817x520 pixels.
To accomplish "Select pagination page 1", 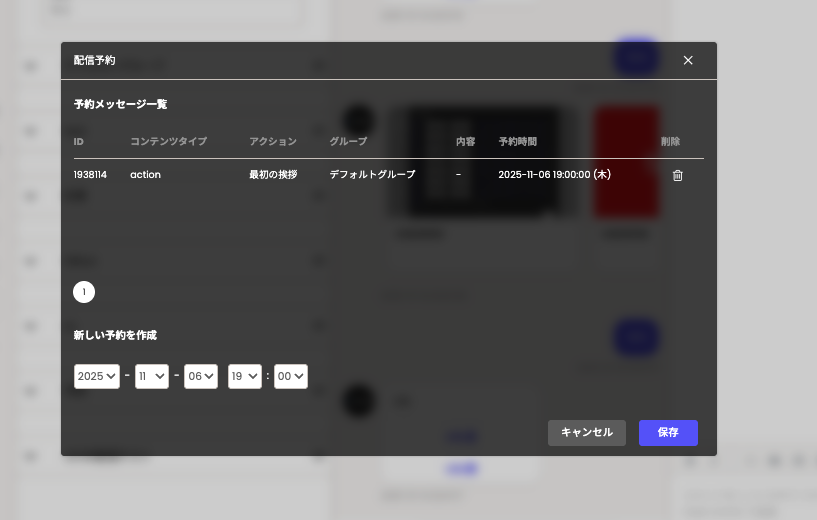I will 84,292.
